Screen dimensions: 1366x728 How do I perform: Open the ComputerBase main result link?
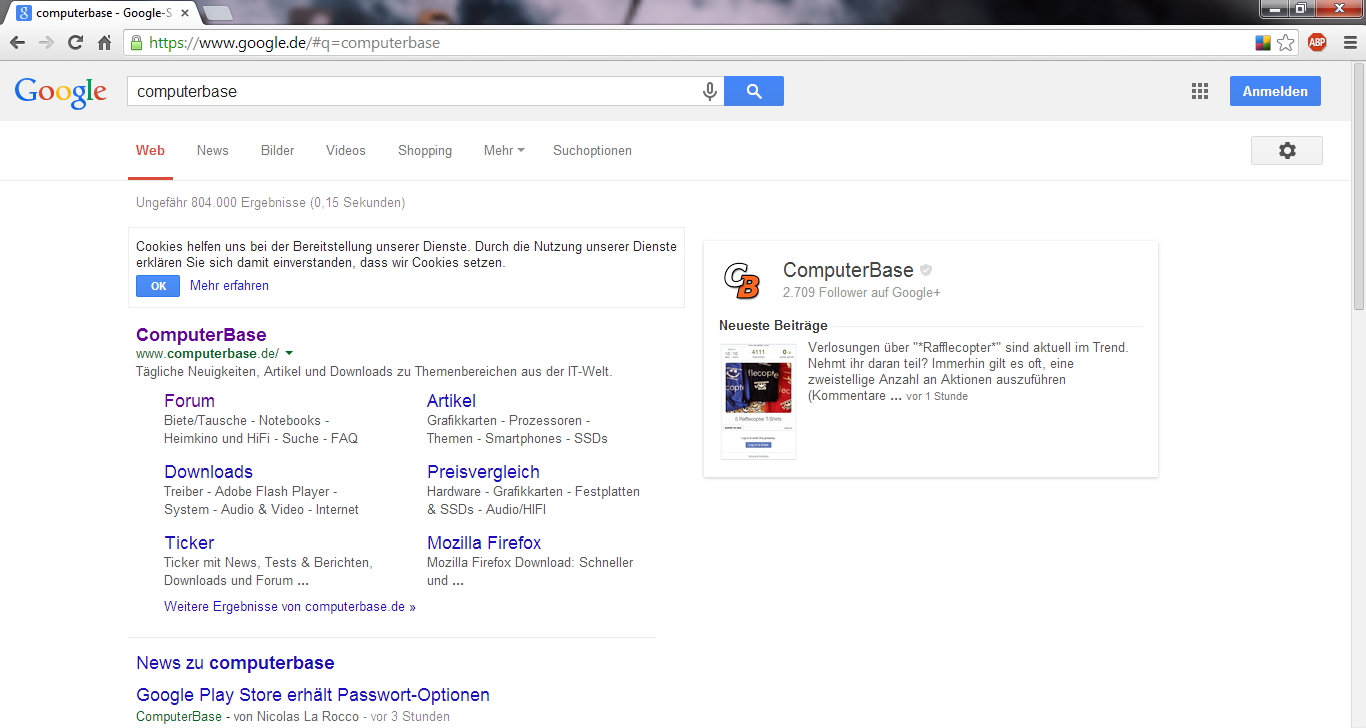pyautogui.click(x=201, y=335)
